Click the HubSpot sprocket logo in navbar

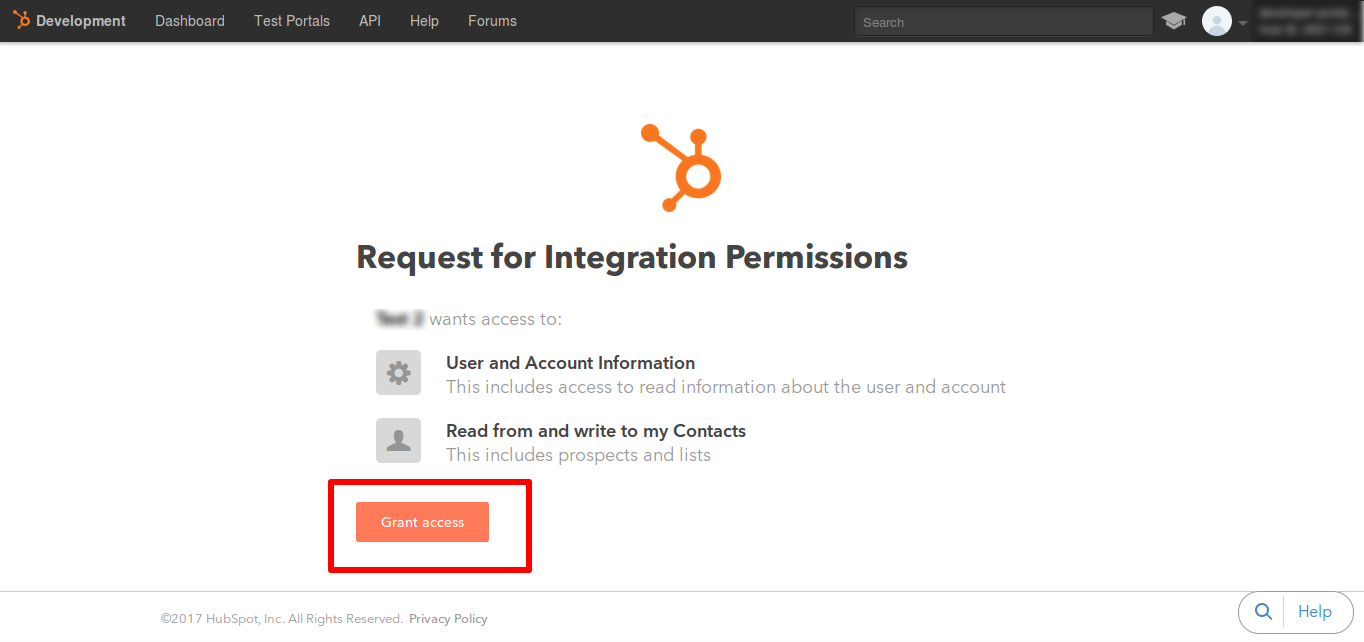tap(21, 20)
